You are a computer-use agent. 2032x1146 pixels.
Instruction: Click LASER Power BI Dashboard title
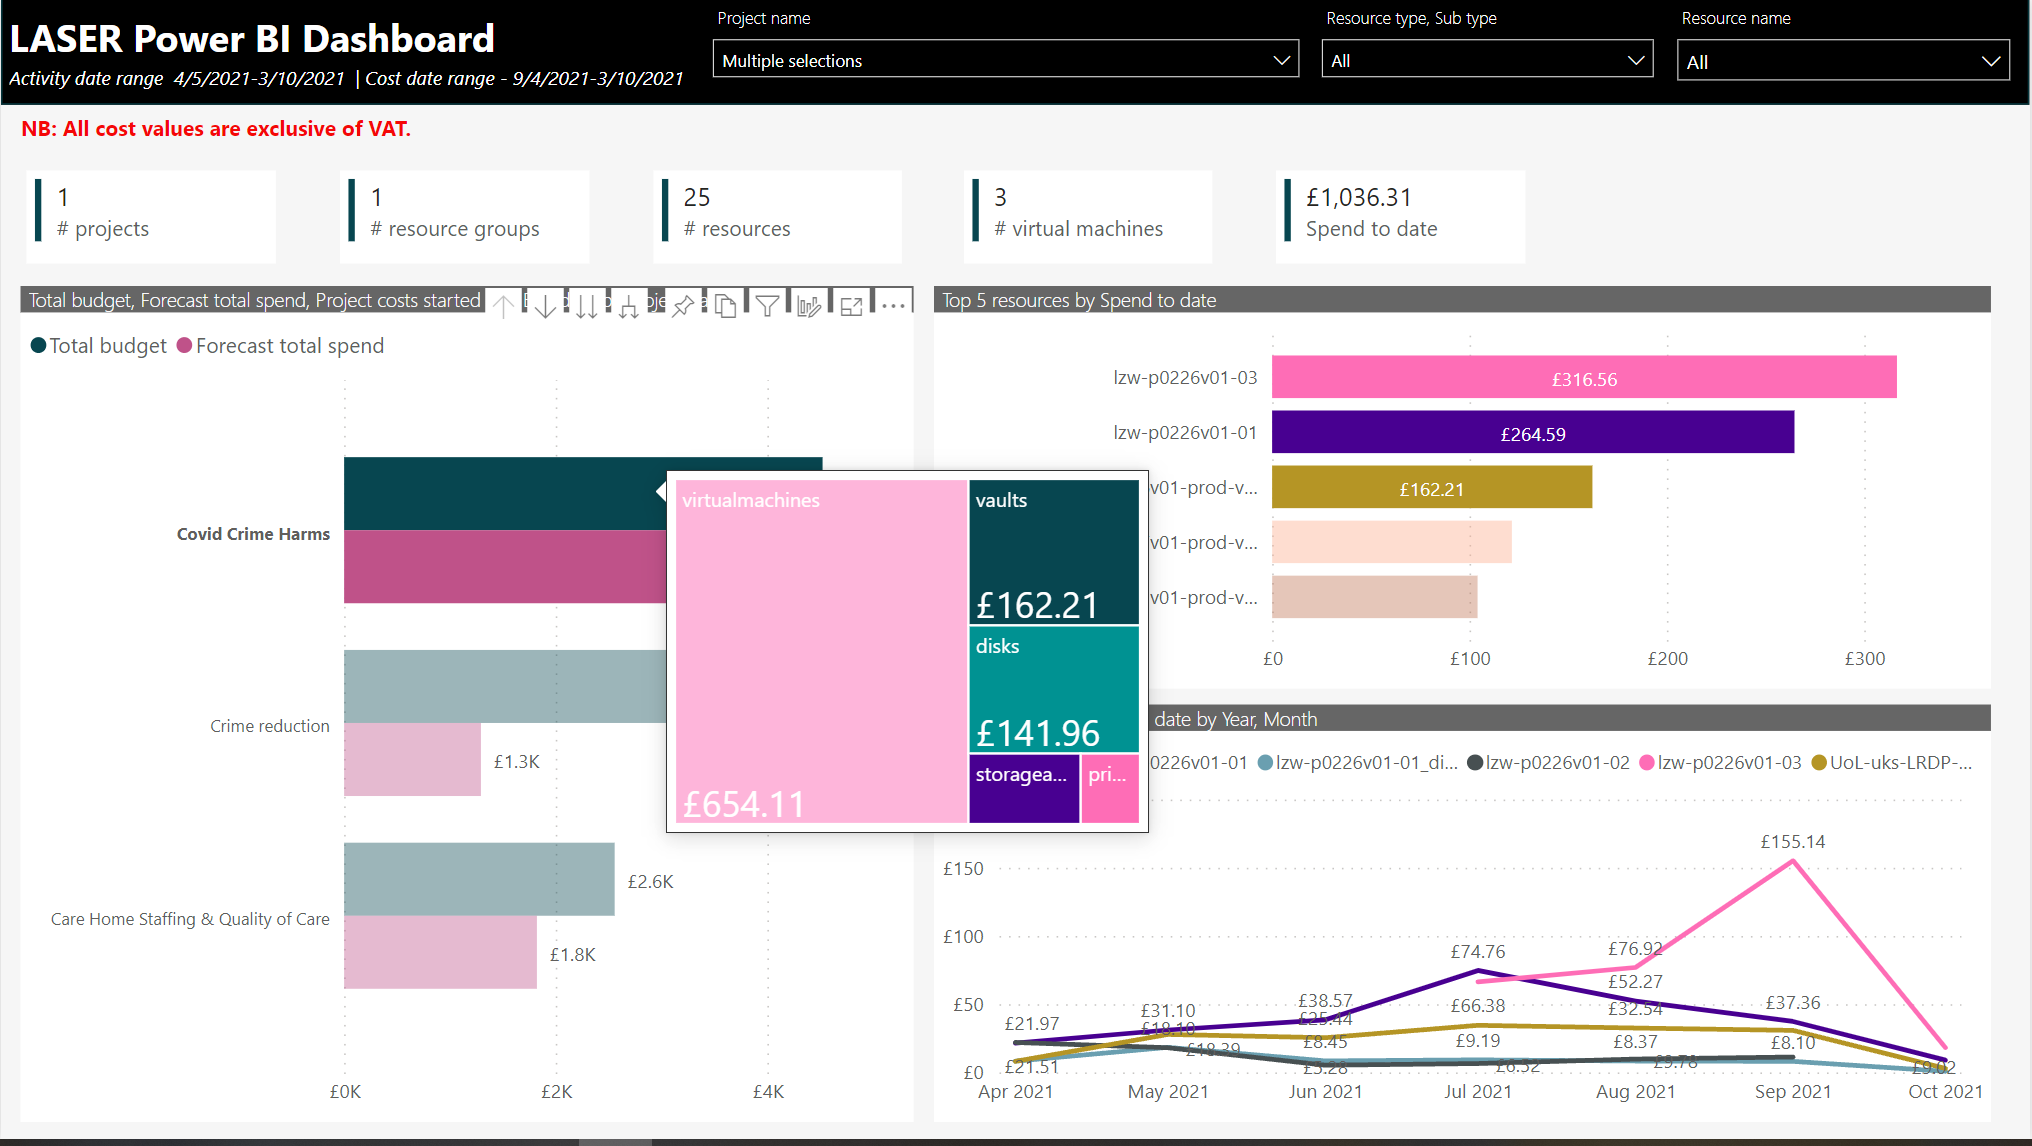[x=252, y=39]
